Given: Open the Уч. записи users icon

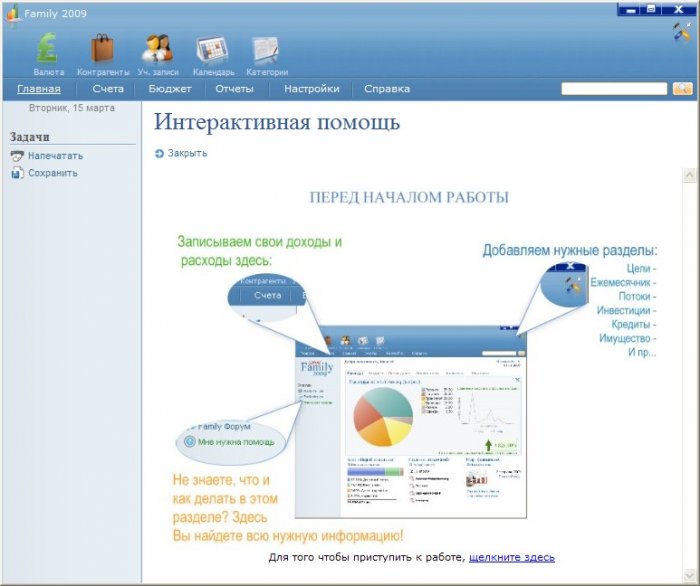Looking at the screenshot, I should 157,48.
